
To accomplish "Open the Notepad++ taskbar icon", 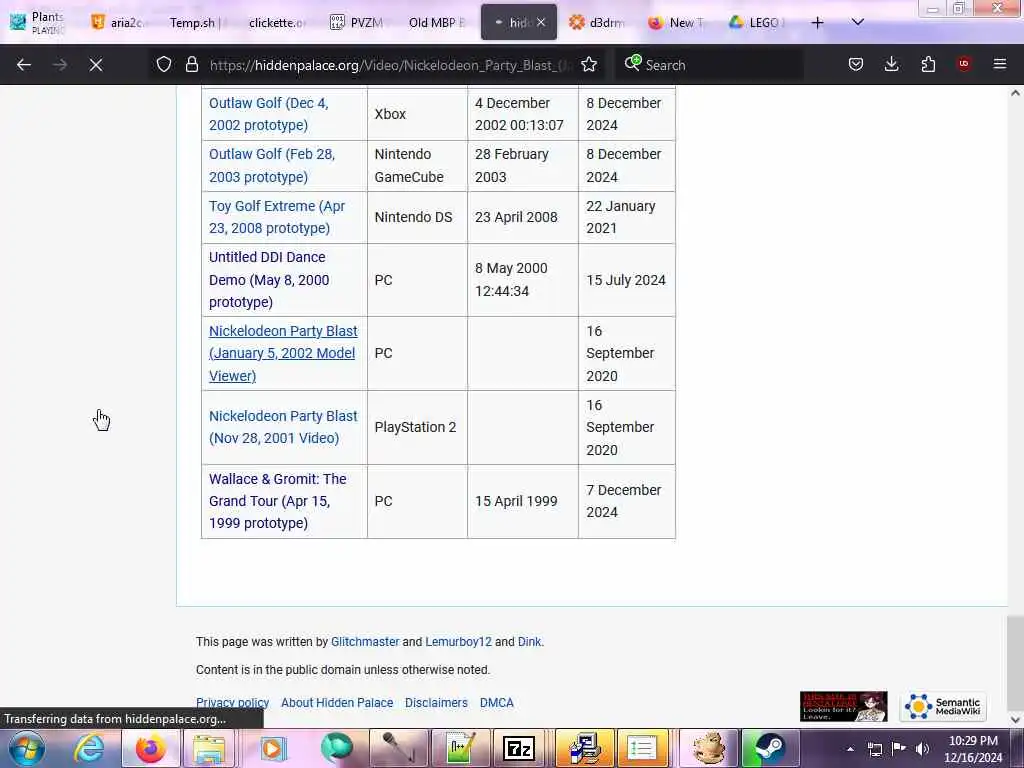I will point(460,748).
